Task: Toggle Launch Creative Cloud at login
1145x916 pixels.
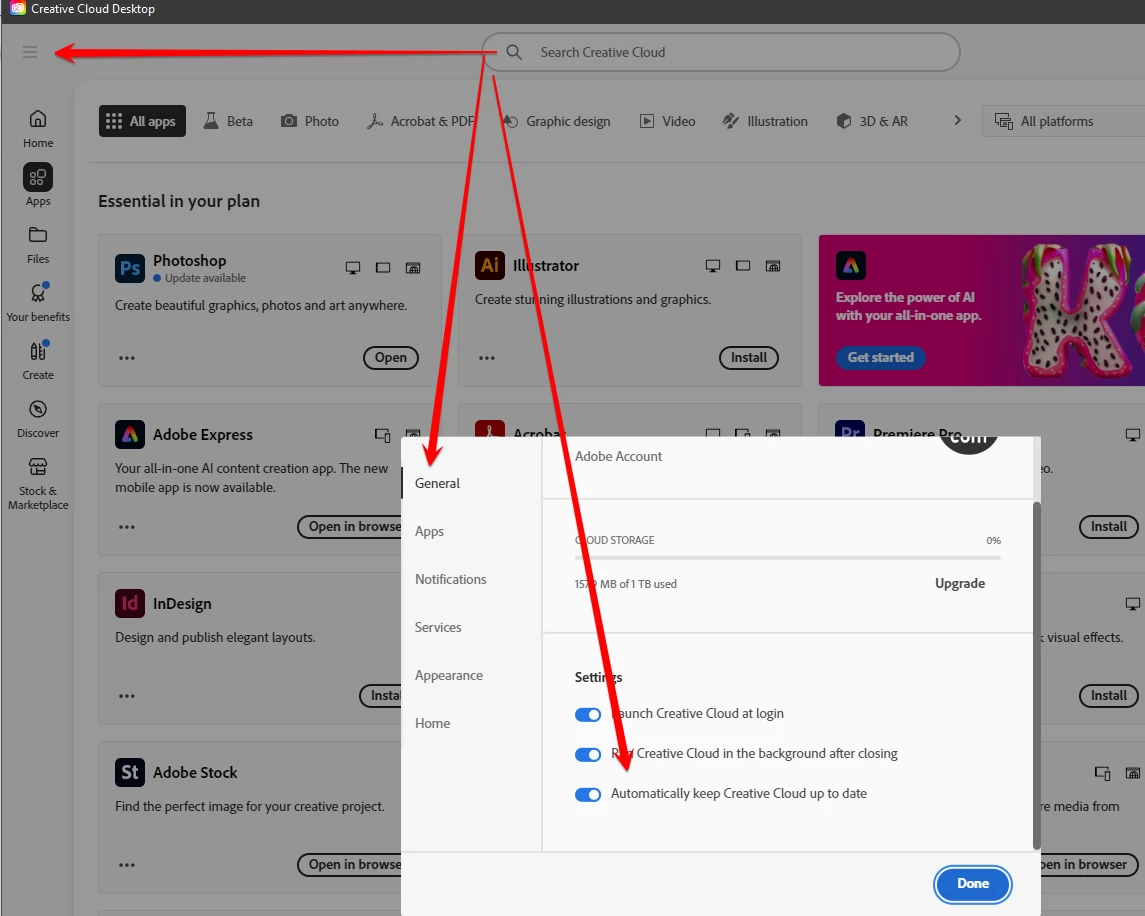Action: click(588, 714)
